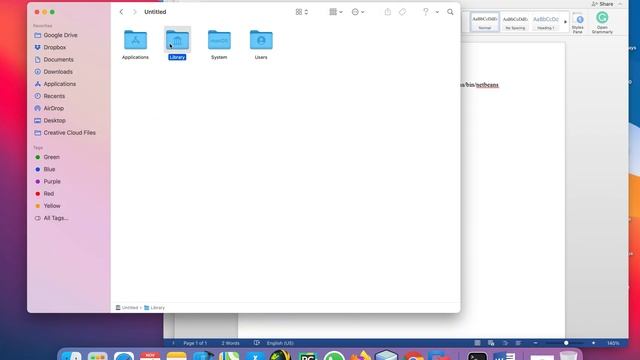
Task: Open the Styles Pane in Word
Action: tap(578, 23)
